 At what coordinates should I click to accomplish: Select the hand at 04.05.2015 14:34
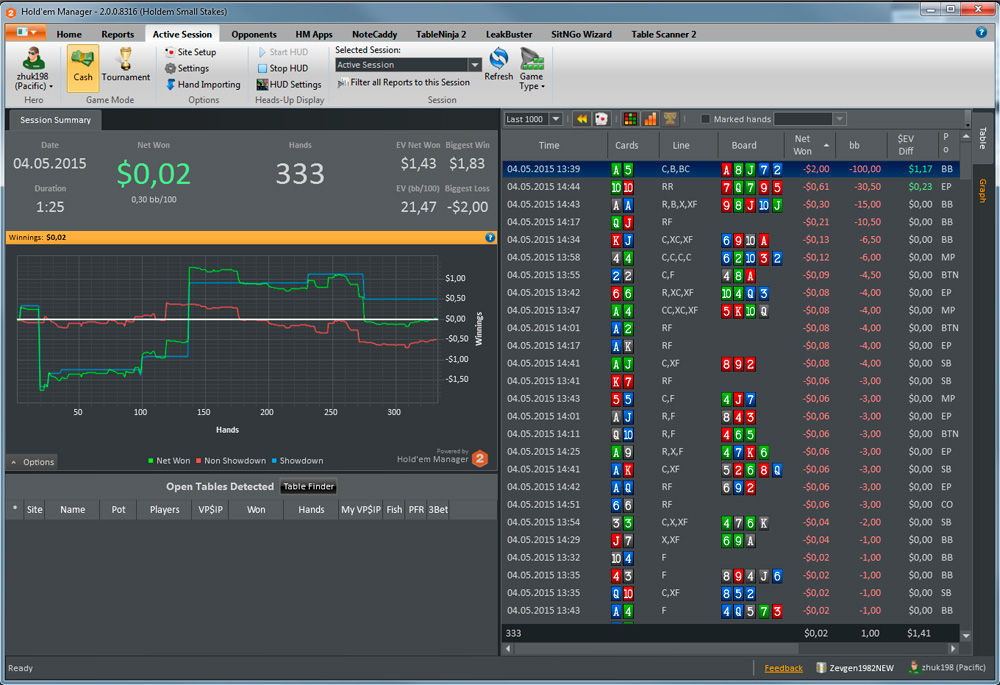(x=731, y=240)
